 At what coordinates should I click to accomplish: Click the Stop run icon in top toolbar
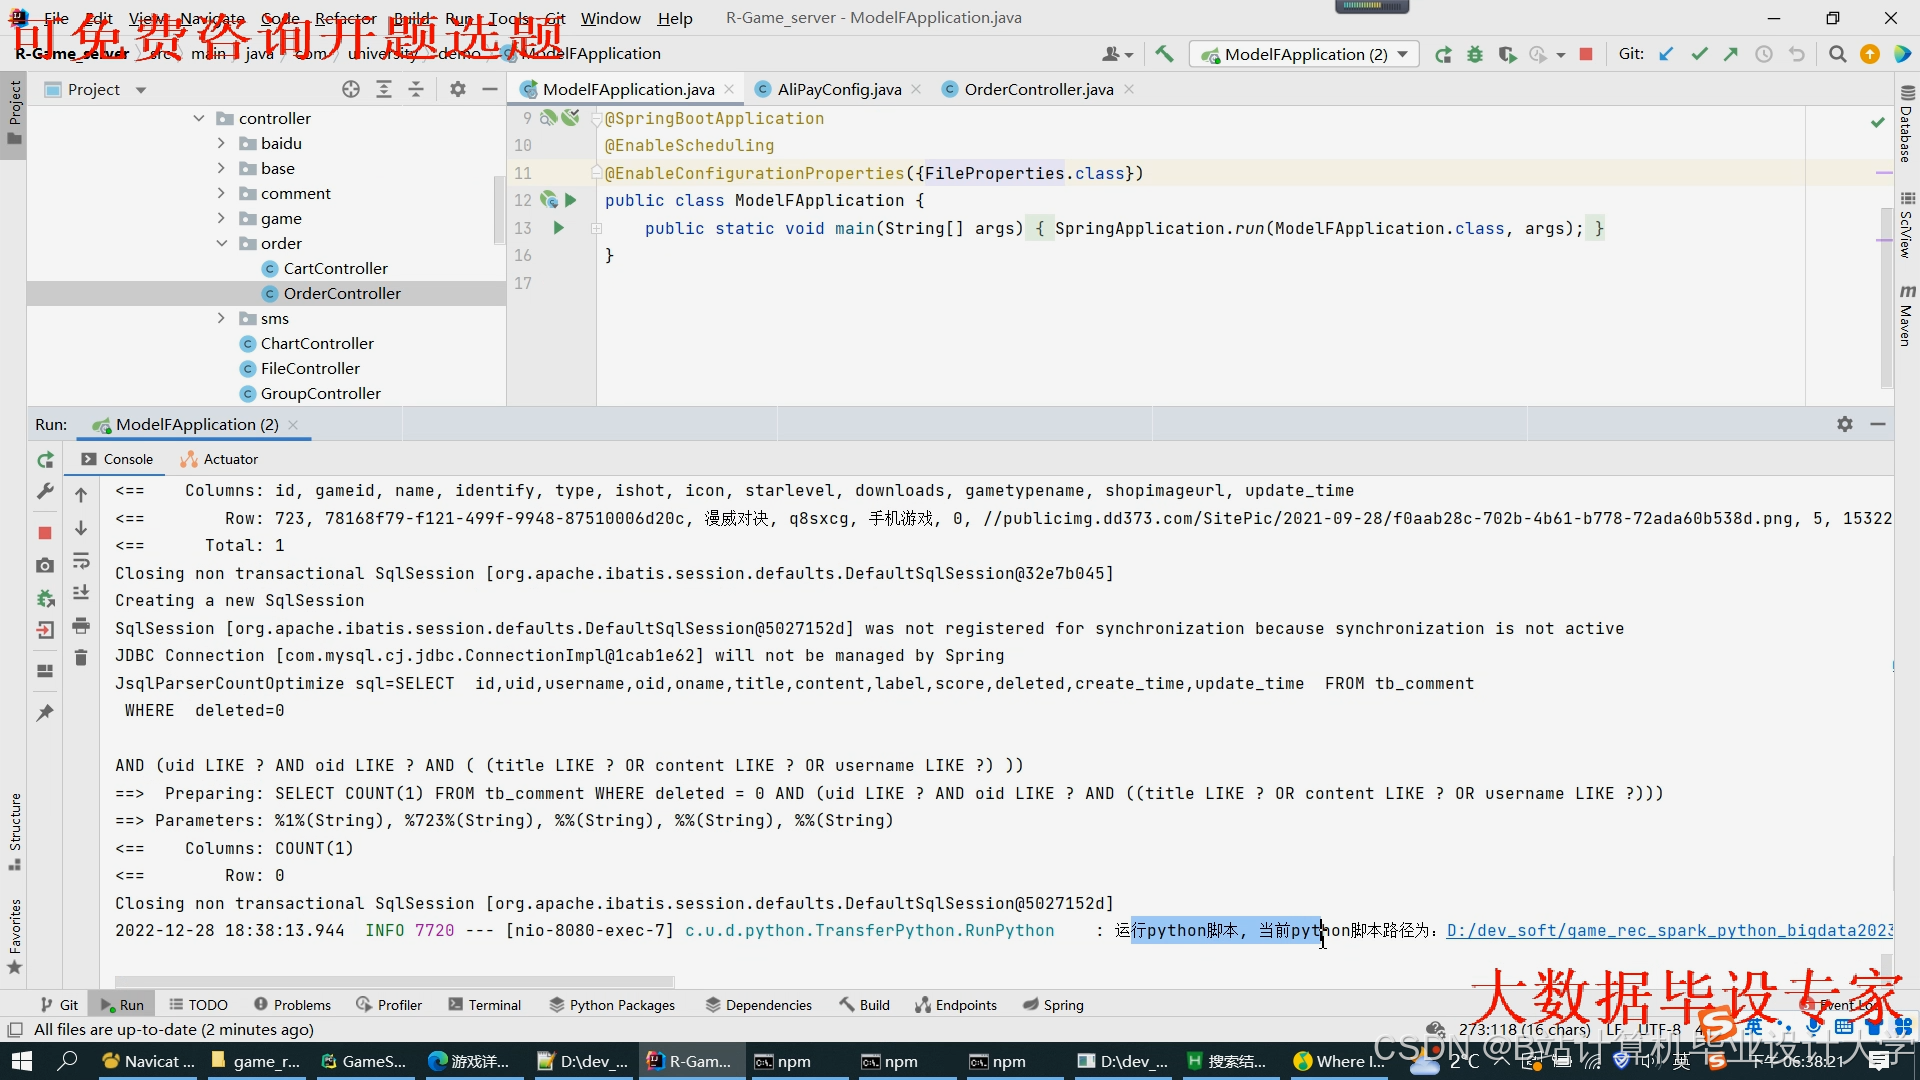click(x=1586, y=54)
